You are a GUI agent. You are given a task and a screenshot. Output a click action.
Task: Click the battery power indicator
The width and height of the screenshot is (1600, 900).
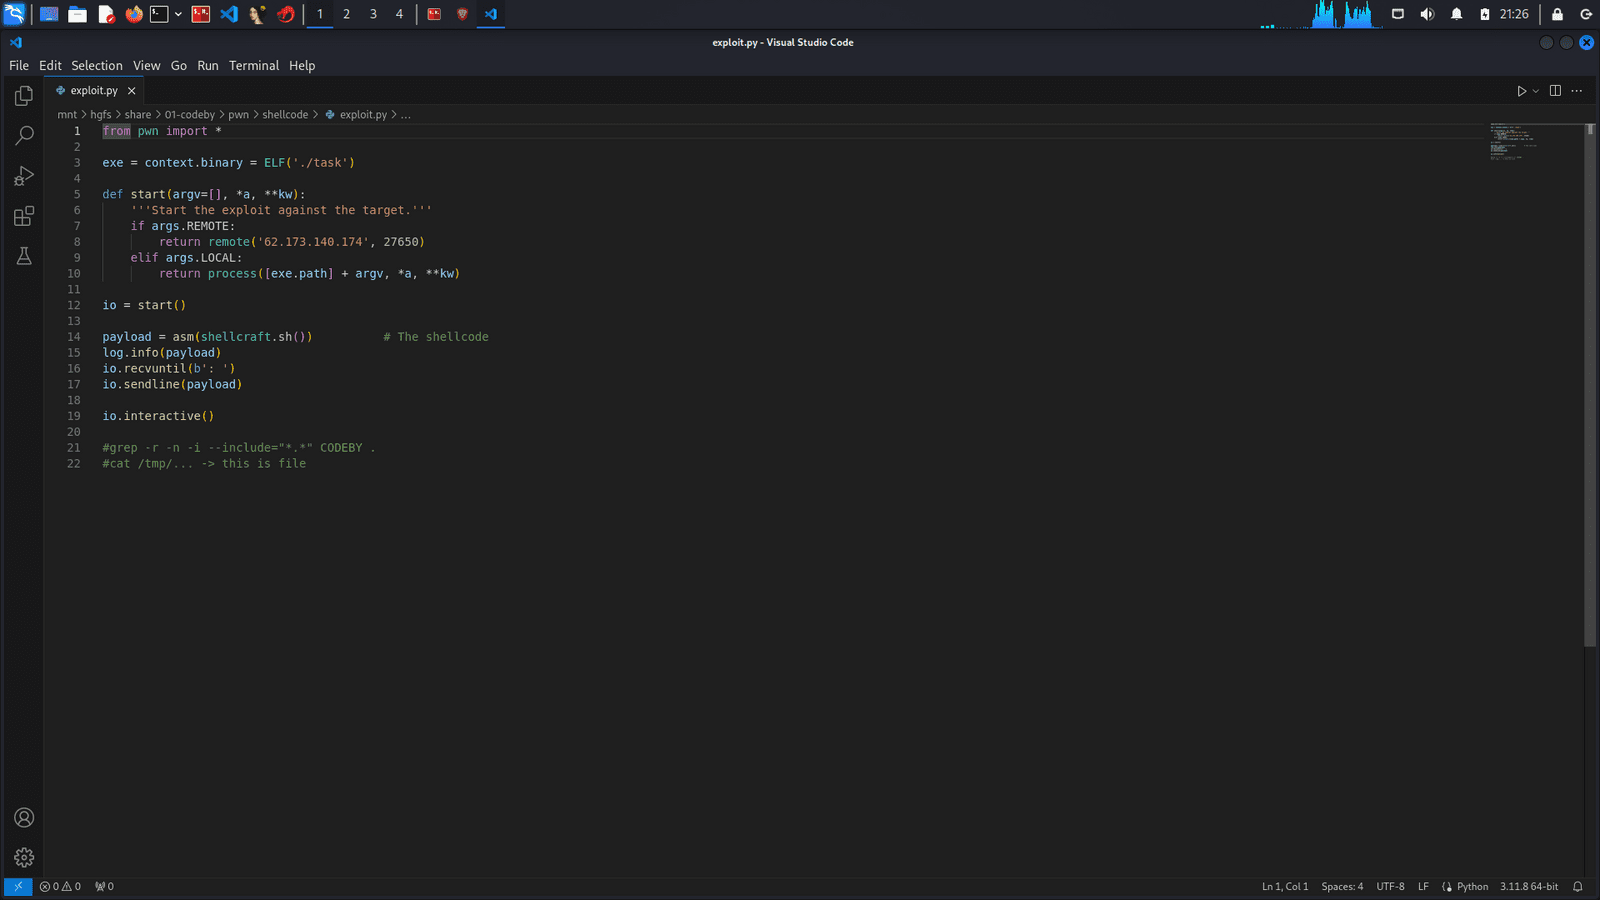pos(1485,14)
